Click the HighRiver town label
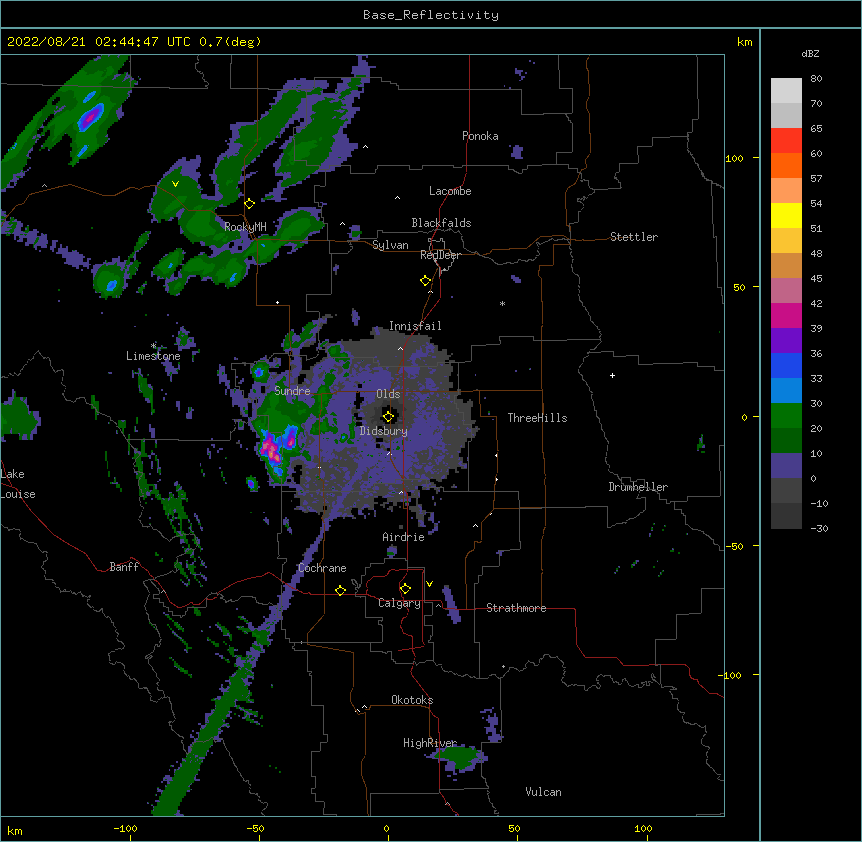Image resolution: width=862 pixels, height=842 pixels. [430, 743]
